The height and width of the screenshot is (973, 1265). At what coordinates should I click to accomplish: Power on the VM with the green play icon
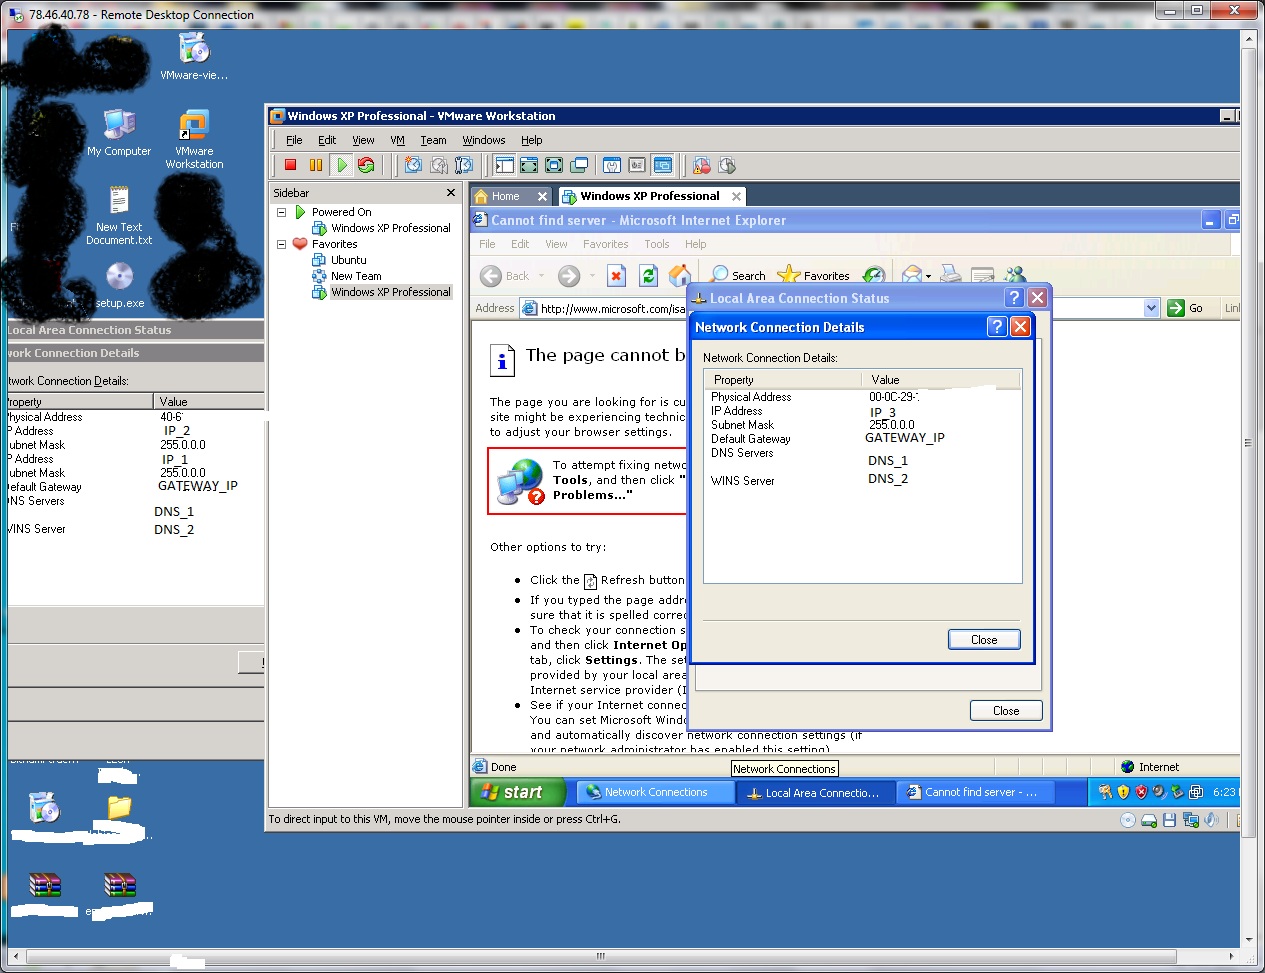(x=342, y=165)
